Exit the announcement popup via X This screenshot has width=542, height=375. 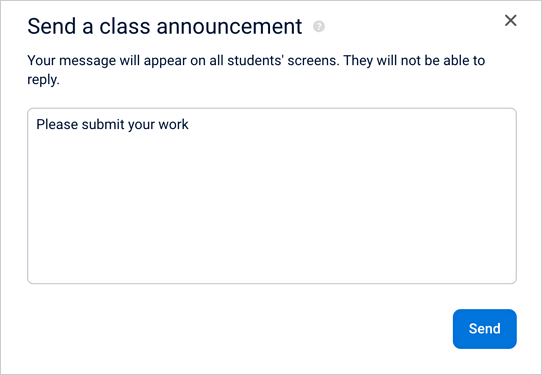pos(511,20)
